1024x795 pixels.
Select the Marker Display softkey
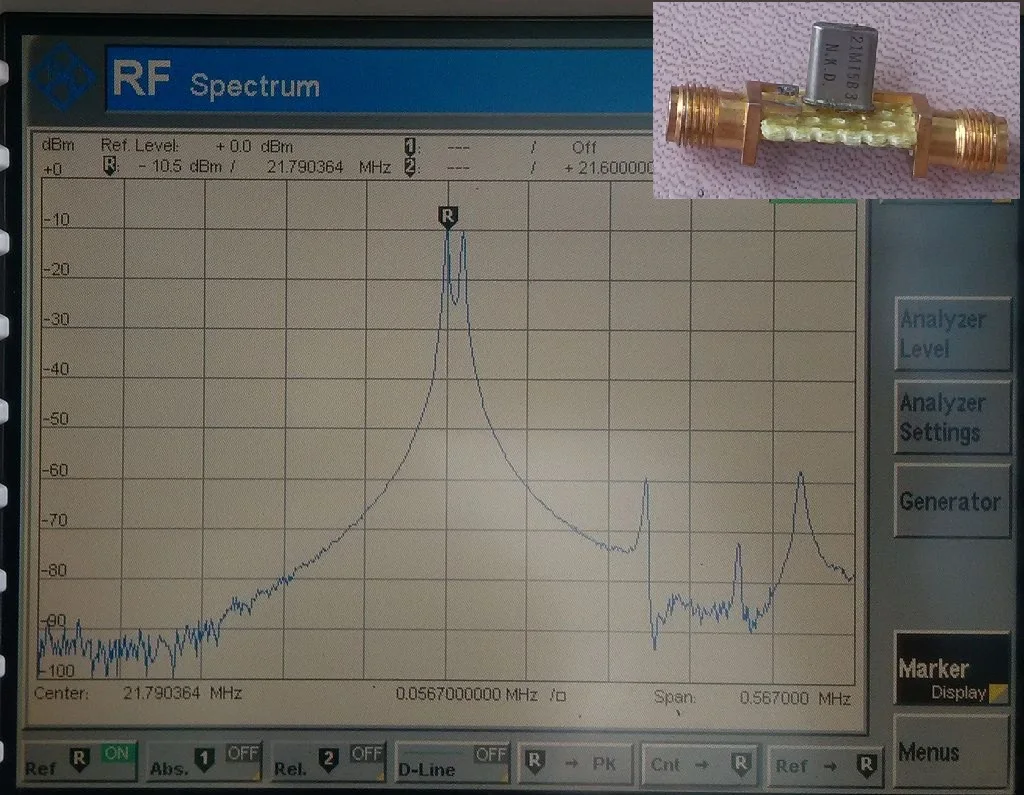click(953, 669)
